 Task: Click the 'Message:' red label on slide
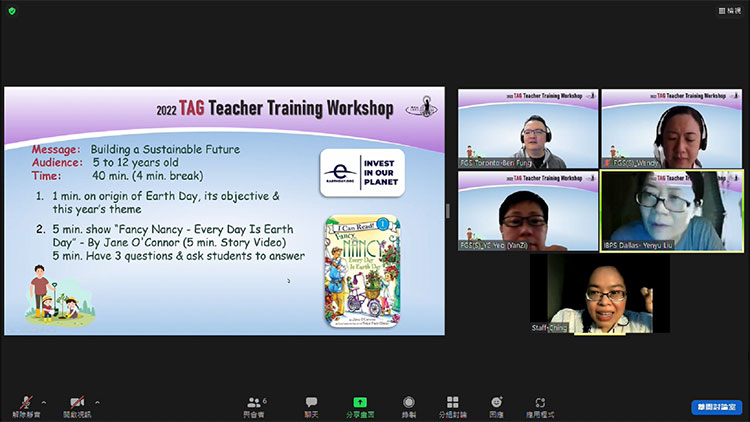point(56,149)
